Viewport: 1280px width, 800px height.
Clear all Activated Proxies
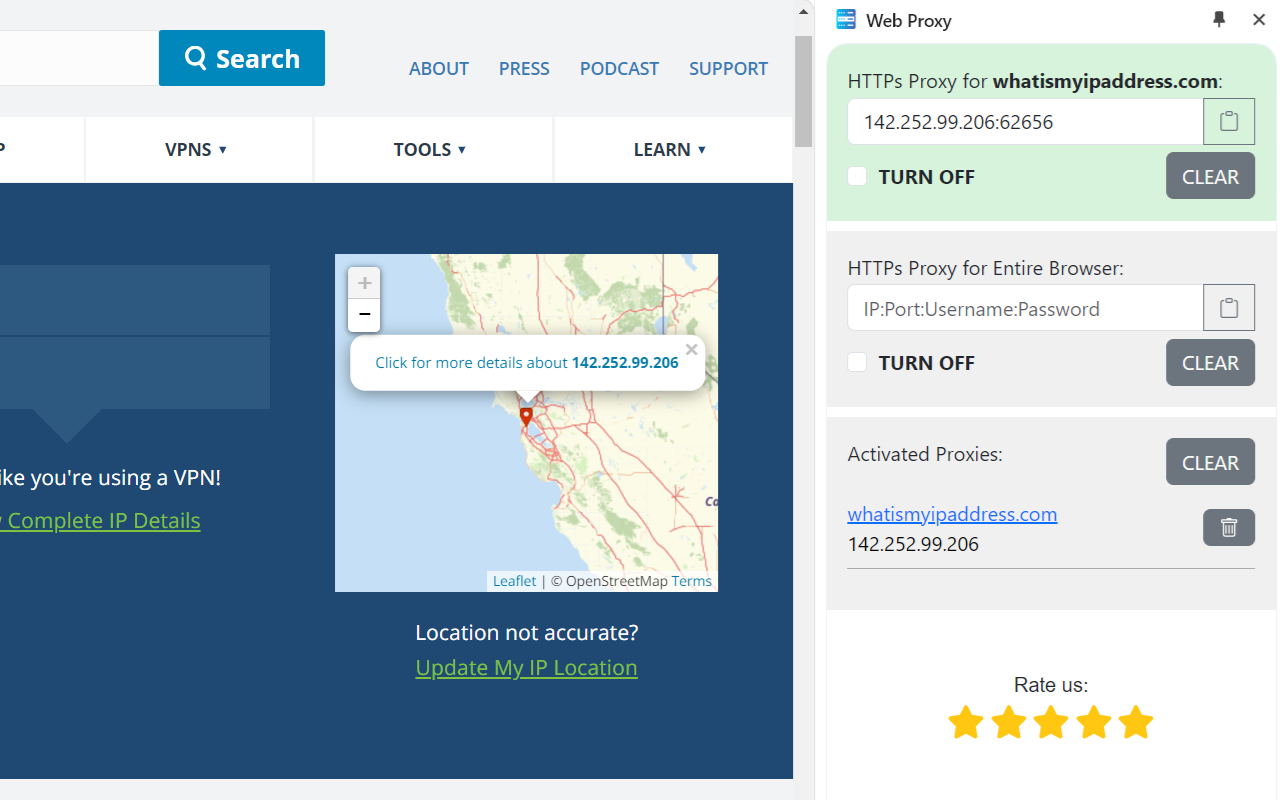coord(1210,462)
